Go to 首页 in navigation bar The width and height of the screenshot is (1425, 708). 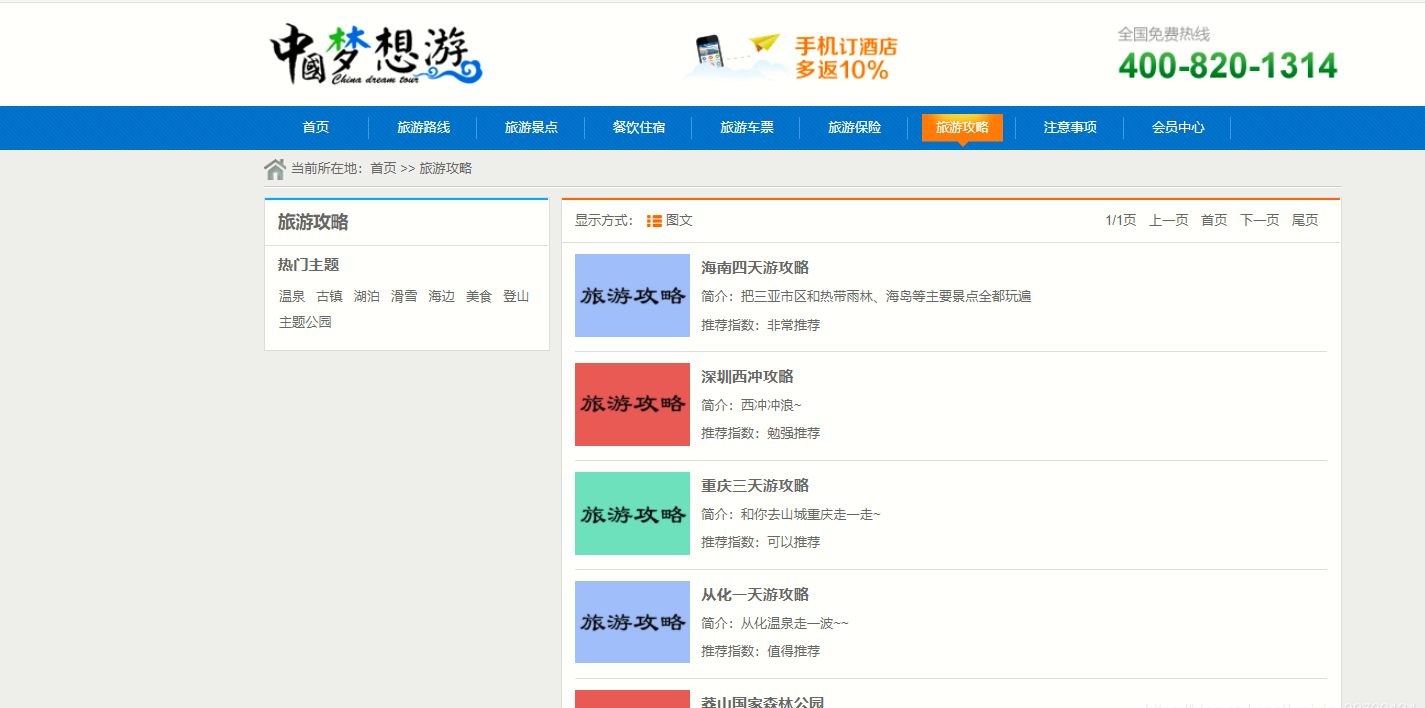pyautogui.click(x=316, y=128)
